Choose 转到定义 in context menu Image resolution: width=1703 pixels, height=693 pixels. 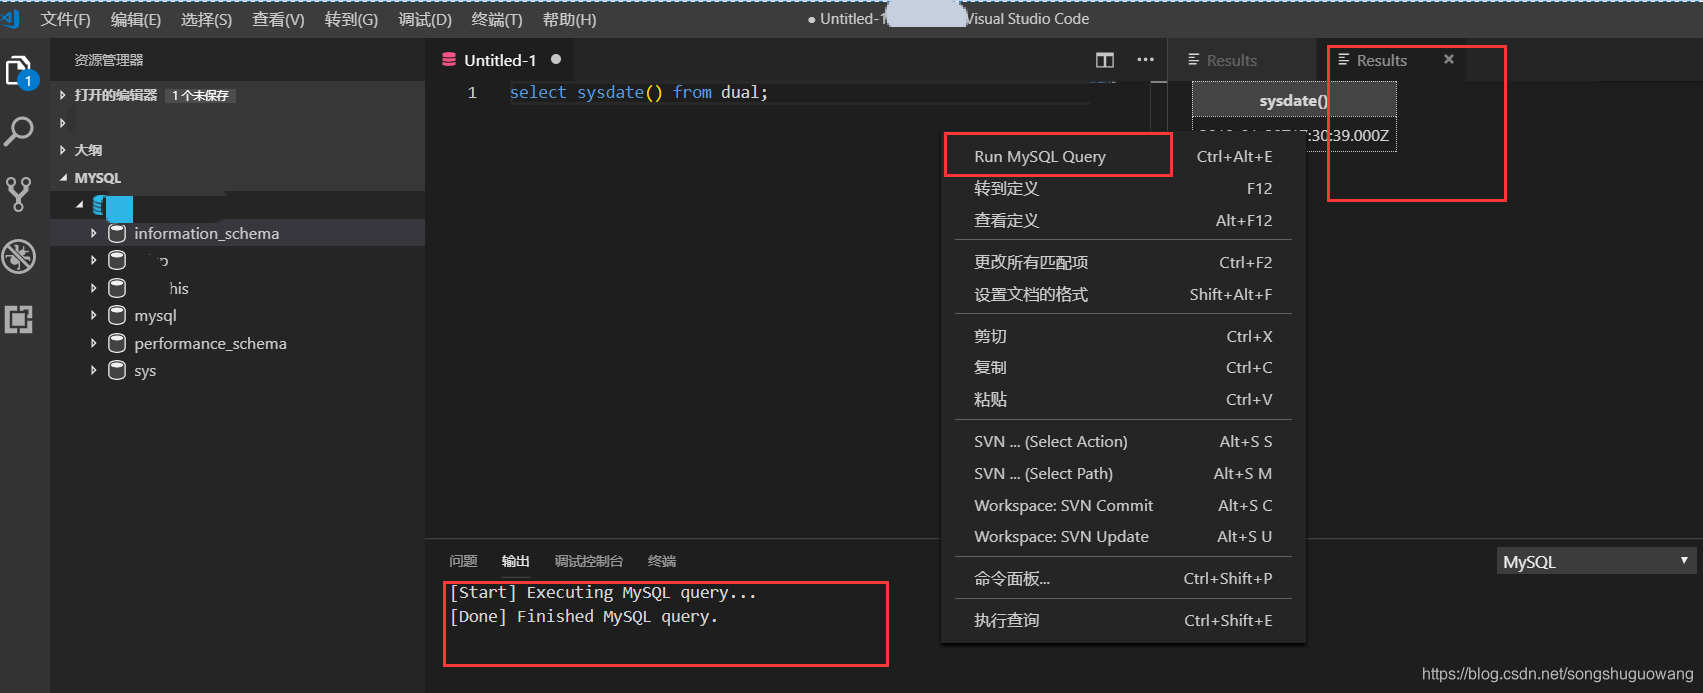point(1123,188)
